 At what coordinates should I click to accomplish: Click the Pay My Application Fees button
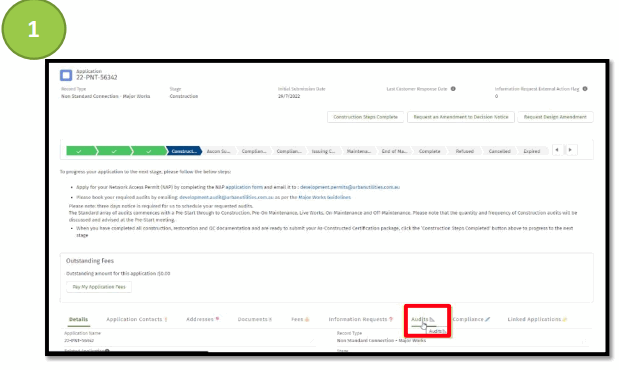point(99,287)
